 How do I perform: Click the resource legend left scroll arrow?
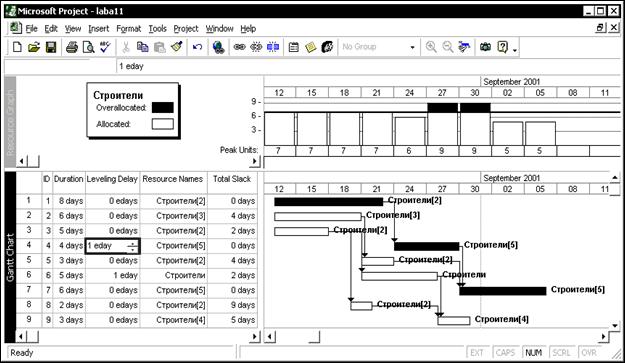tap(22, 161)
